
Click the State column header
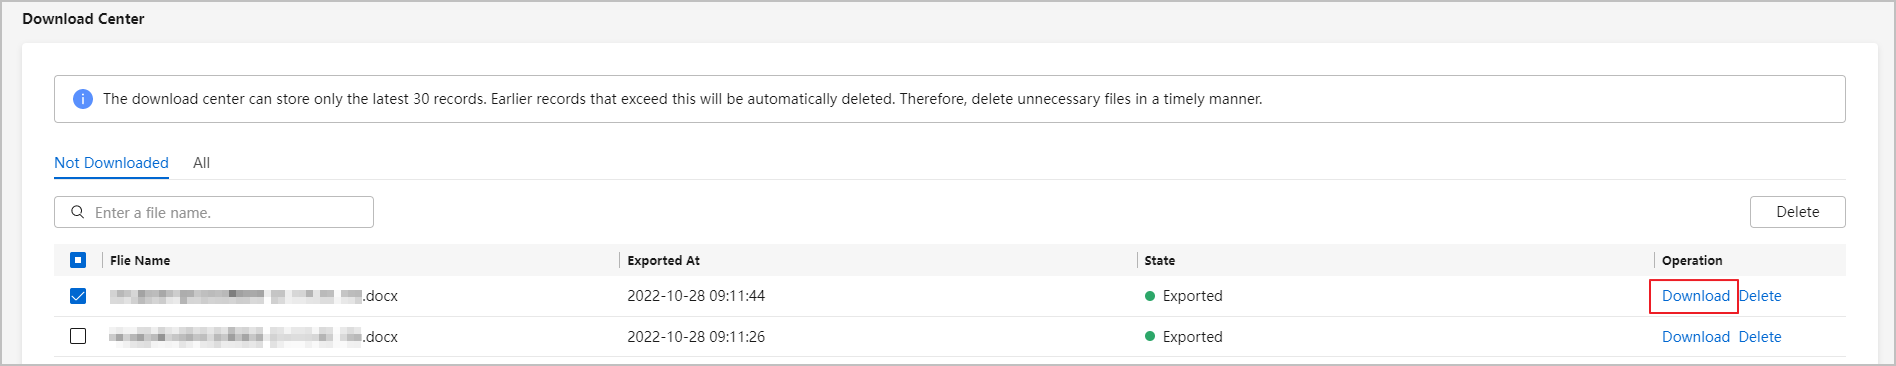point(1160,260)
